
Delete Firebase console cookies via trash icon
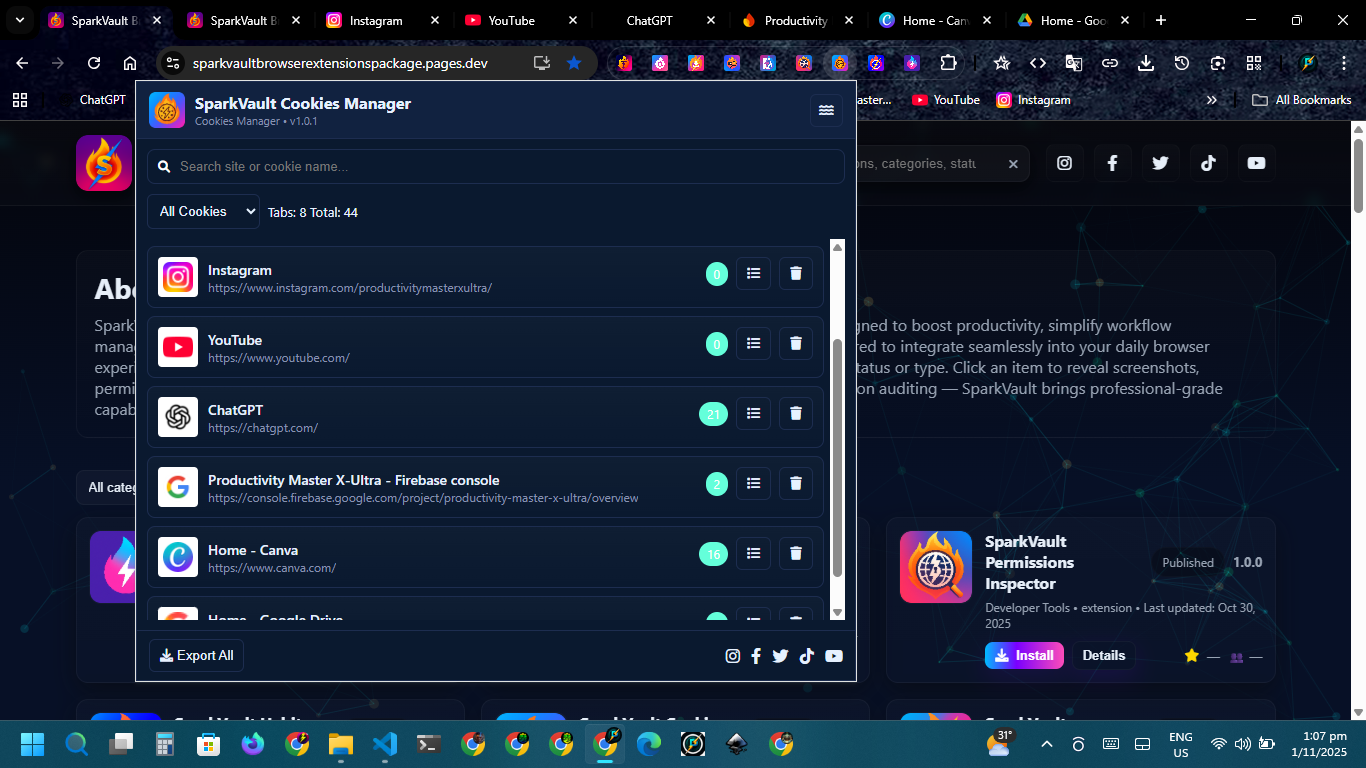pyautogui.click(x=796, y=483)
